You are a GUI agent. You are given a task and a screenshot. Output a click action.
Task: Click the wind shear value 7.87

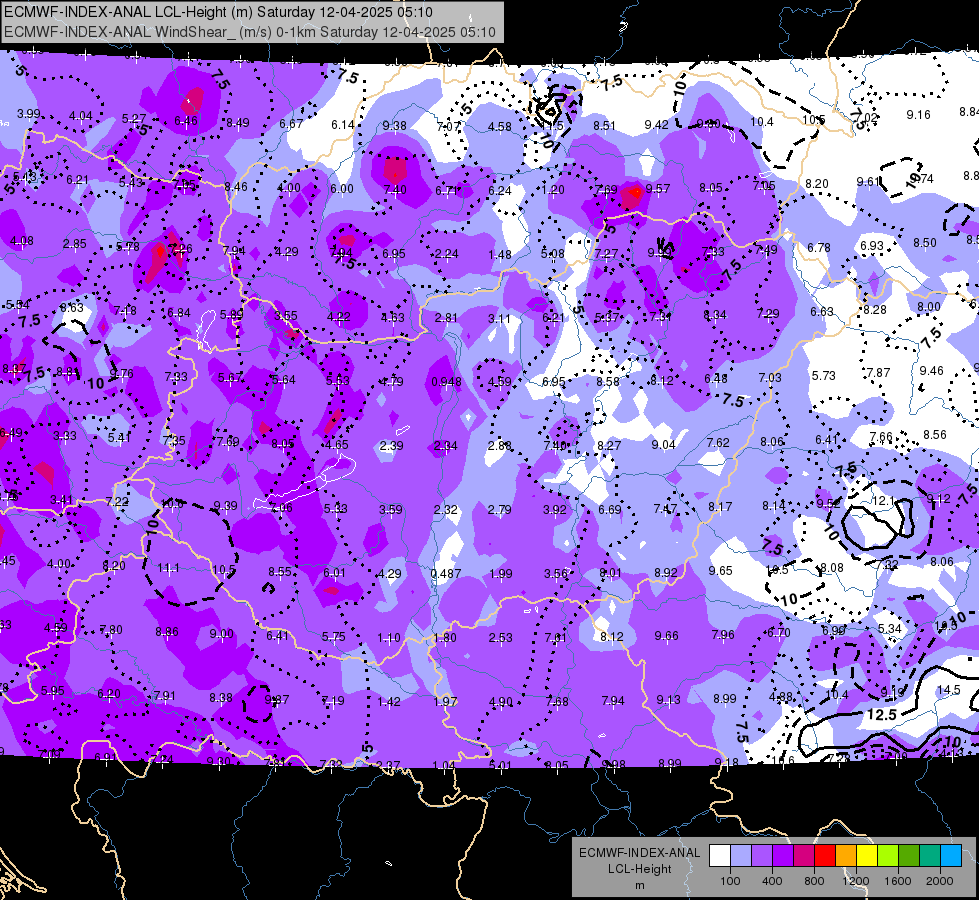878,373
